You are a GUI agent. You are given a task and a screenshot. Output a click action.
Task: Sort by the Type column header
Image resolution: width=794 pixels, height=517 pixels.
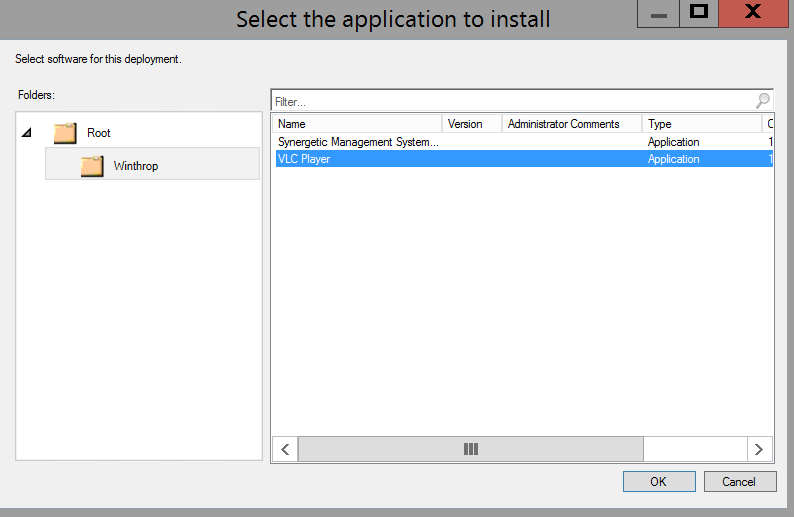pyautogui.click(x=702, y=124)
